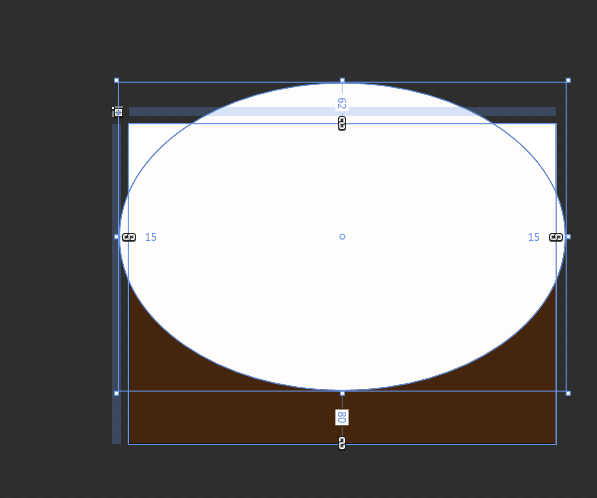Click the top-center resize handle of the ellipse
This screenshot has height=498, width=597.
[x=342, y=80]
